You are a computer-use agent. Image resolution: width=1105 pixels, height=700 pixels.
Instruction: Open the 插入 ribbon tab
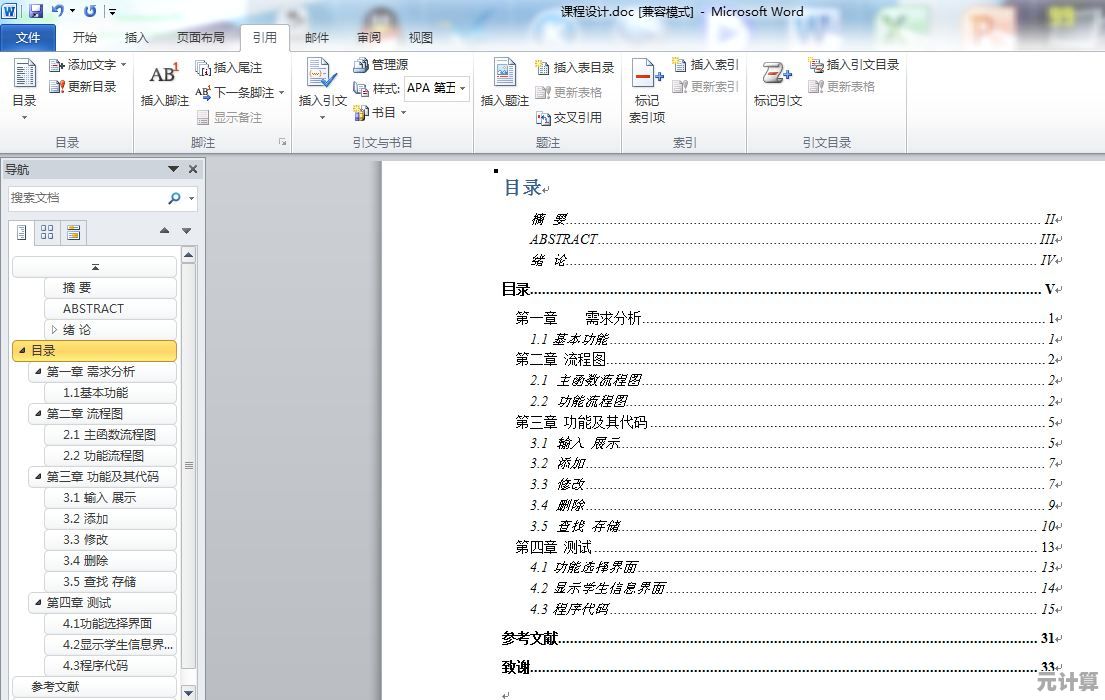[136, 37]
